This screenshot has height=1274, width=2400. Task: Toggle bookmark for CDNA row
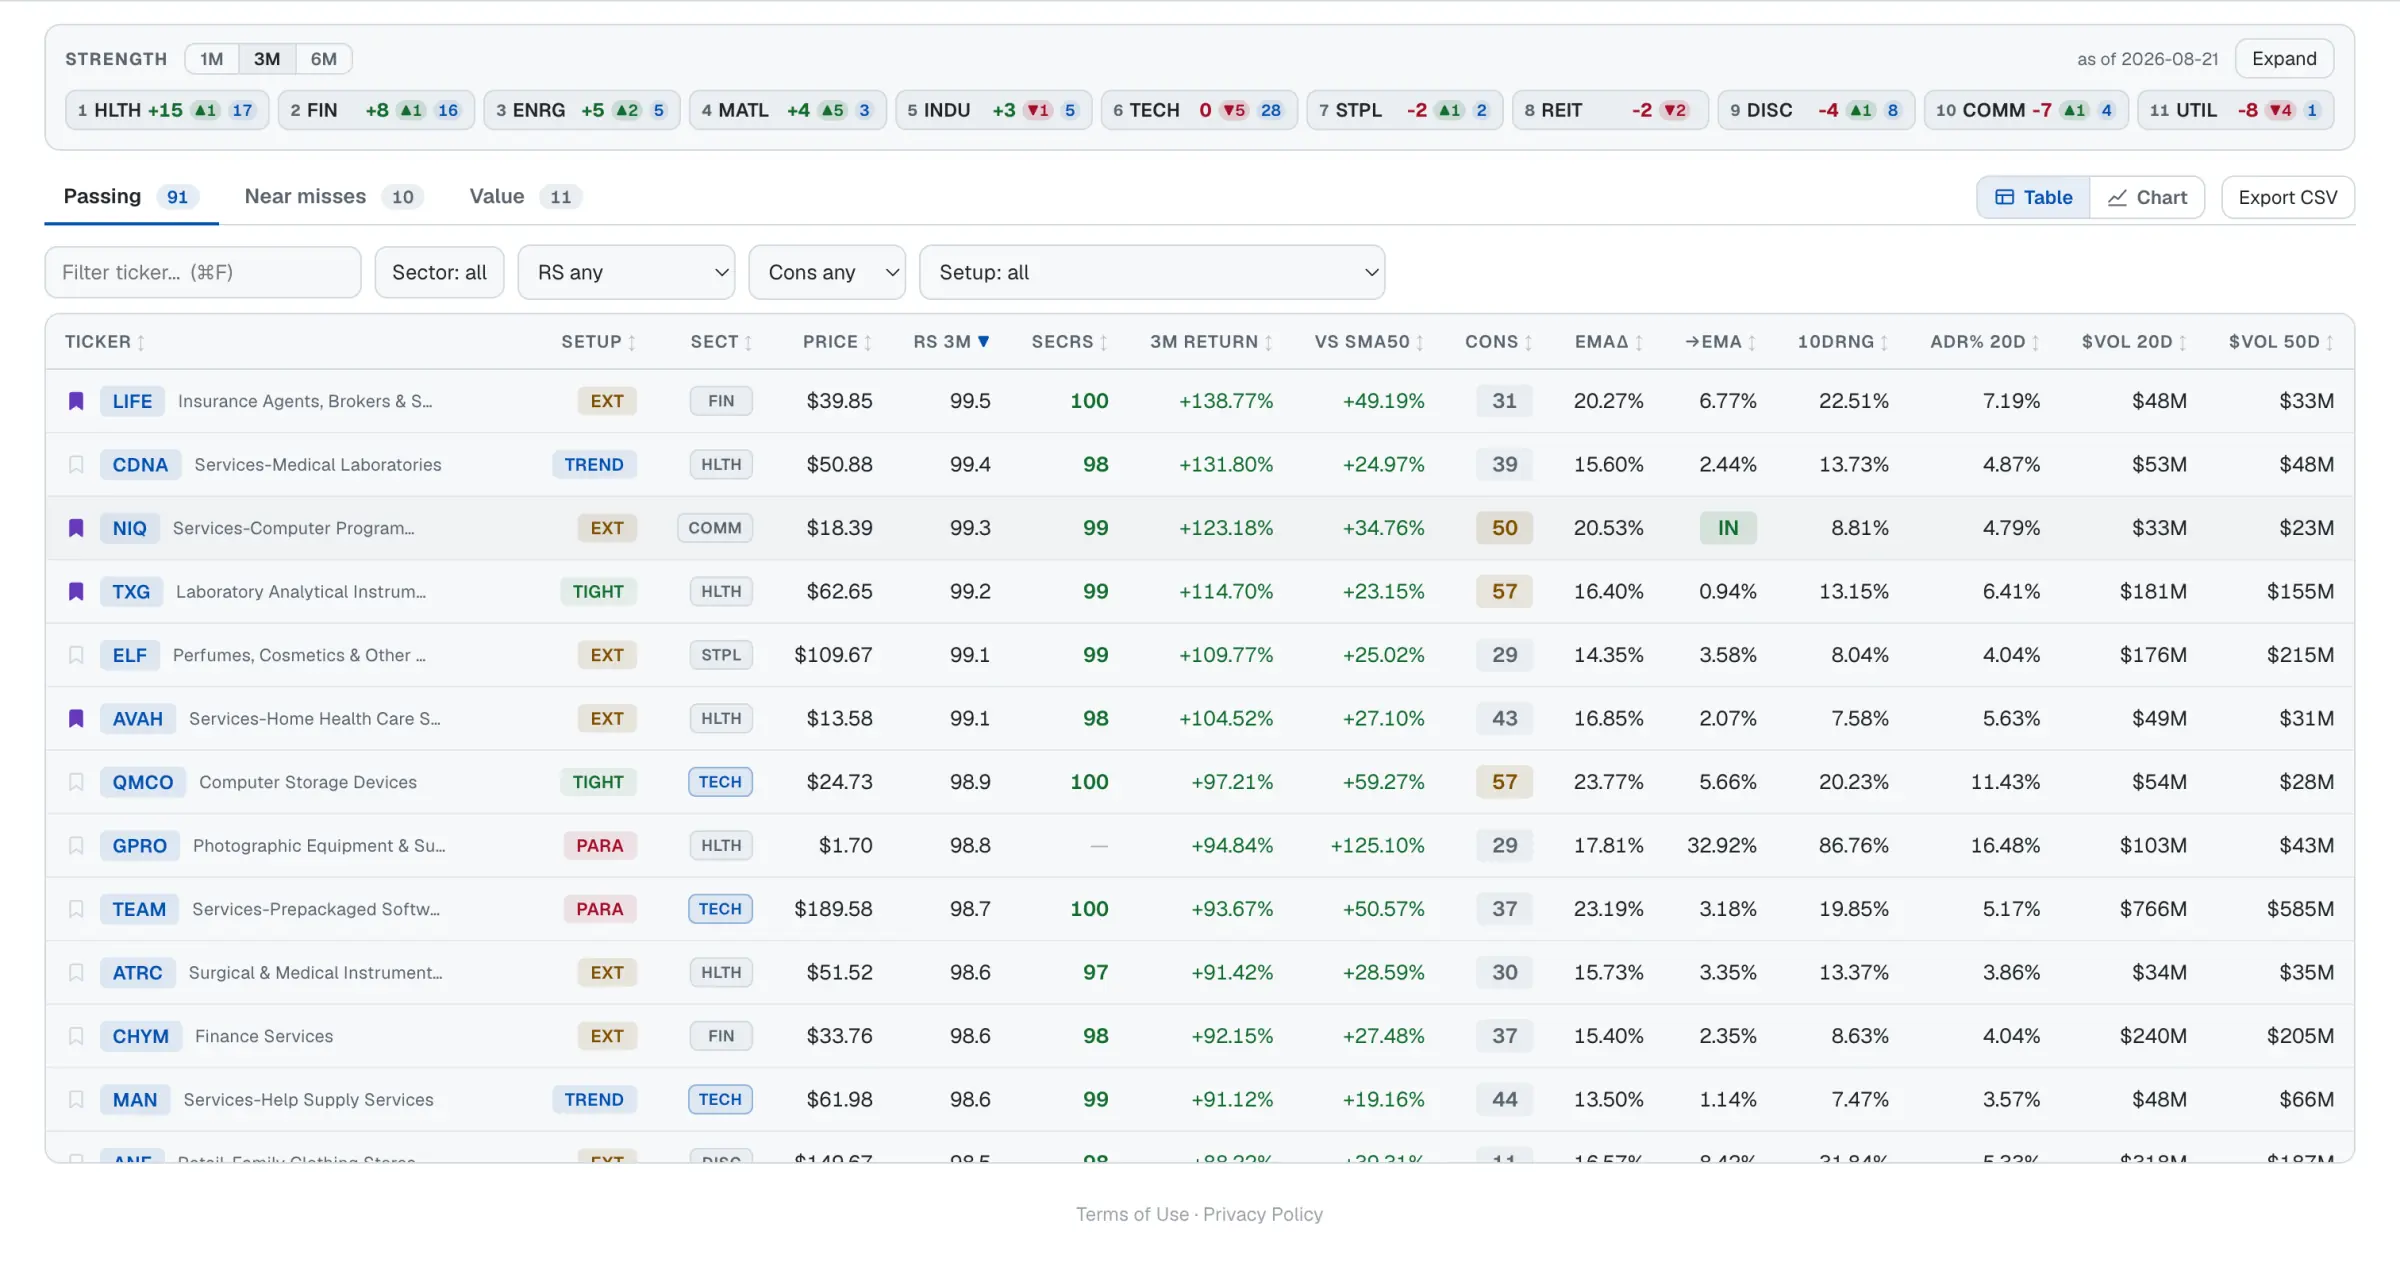click(76, 465)
